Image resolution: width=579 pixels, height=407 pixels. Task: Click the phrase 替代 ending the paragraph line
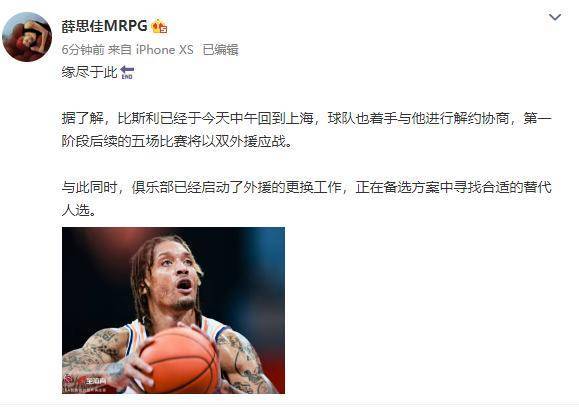pos(538,187)
